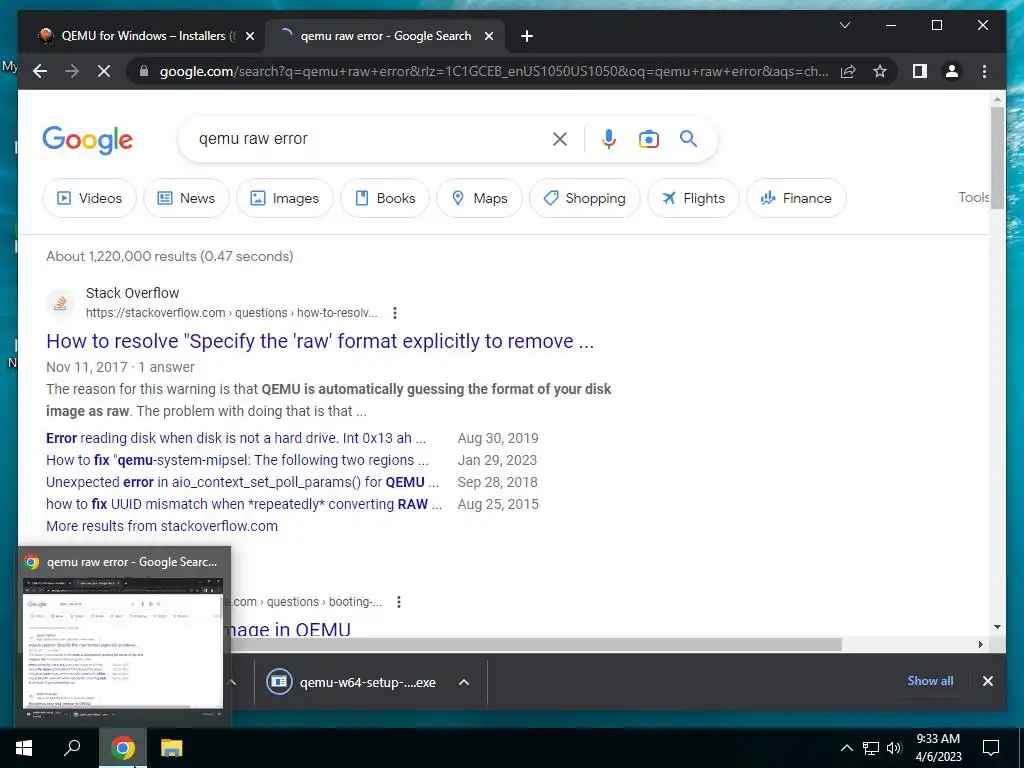This screenshot has height=768, width=1024.
Task: Open the tab search dropdown
Action: [844, 25]
